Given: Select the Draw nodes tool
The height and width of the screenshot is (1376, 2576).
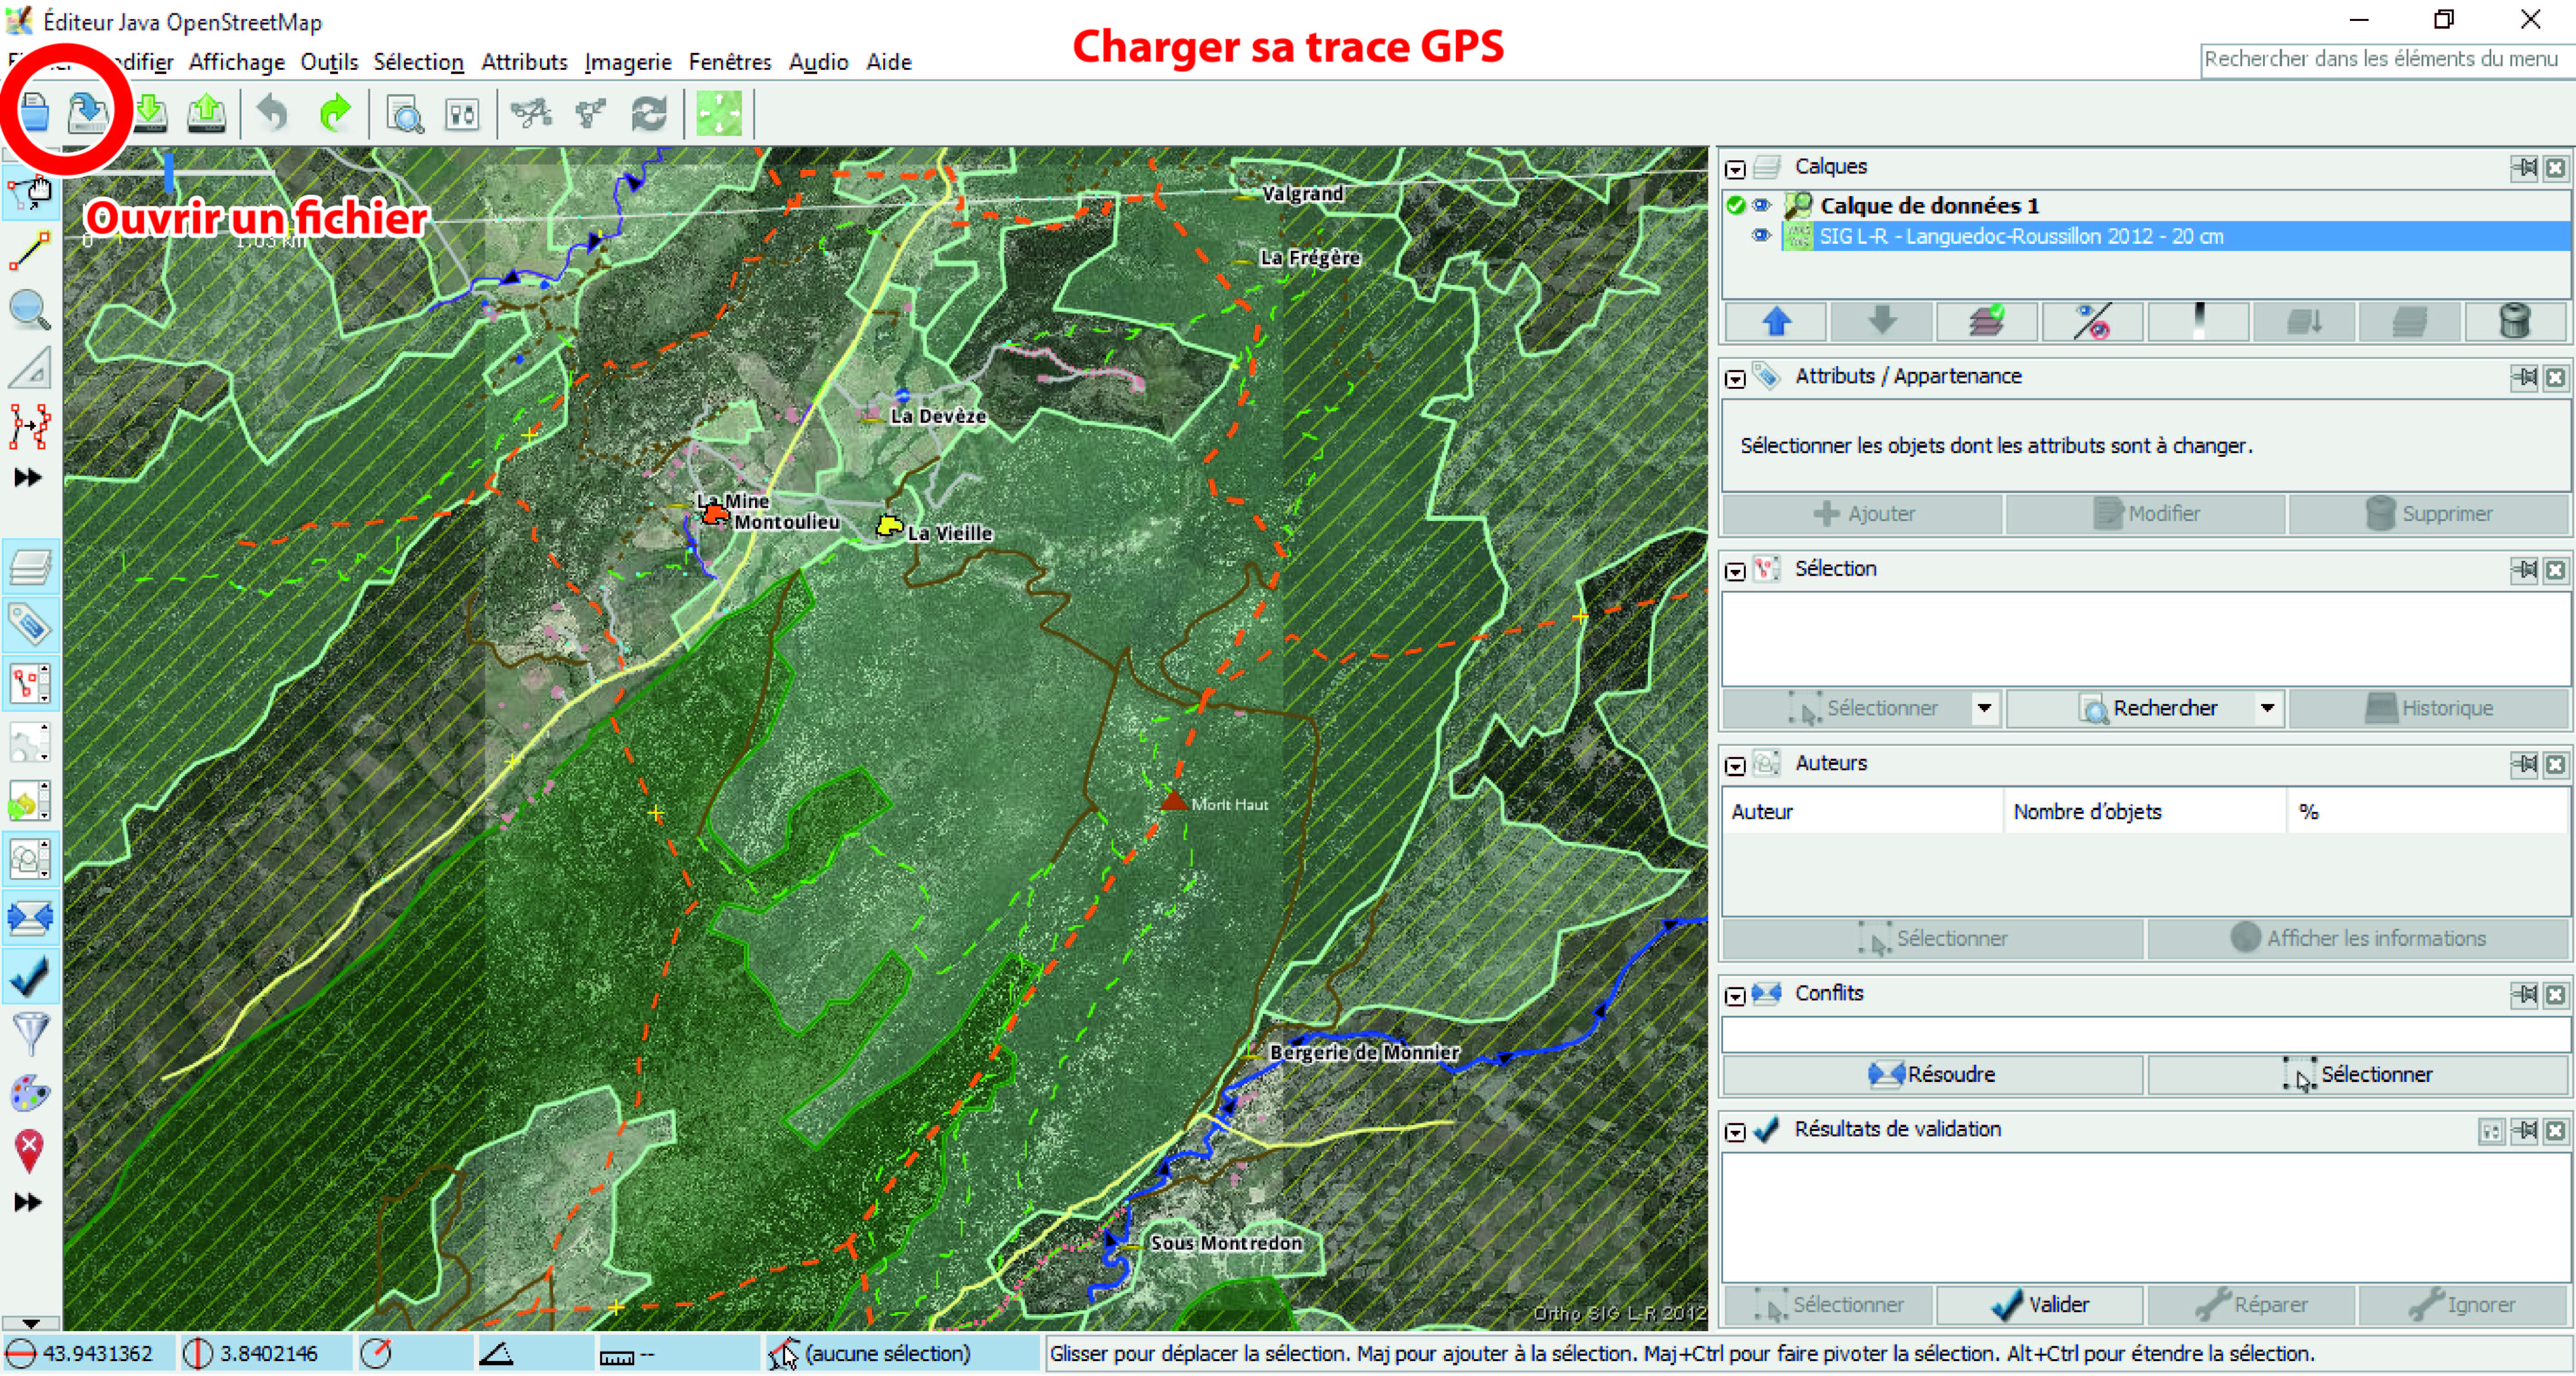Looking at the screenshot, I should [30, 251].
